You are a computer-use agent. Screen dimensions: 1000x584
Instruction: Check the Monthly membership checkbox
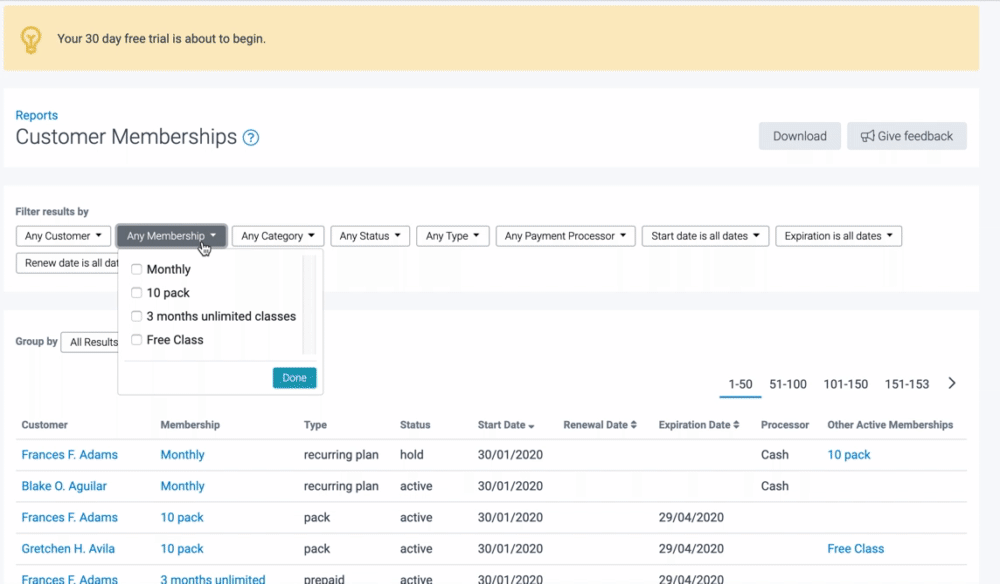pos(137,270)
